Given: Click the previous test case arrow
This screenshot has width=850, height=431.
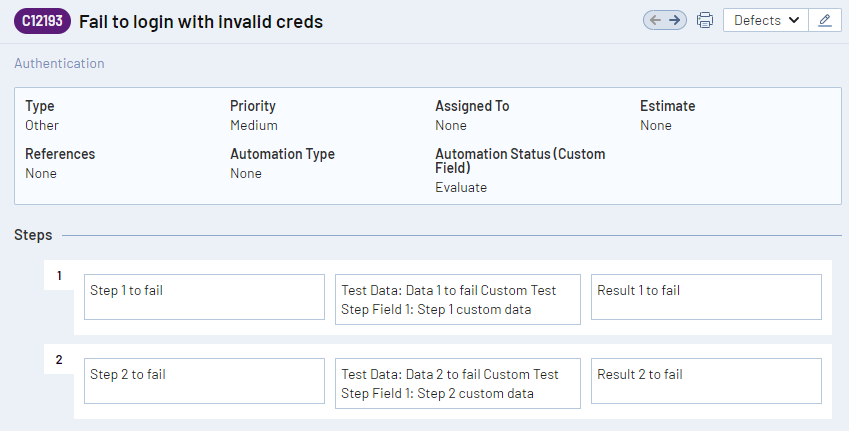Looking at the screenshot, I should click(656, 20).
